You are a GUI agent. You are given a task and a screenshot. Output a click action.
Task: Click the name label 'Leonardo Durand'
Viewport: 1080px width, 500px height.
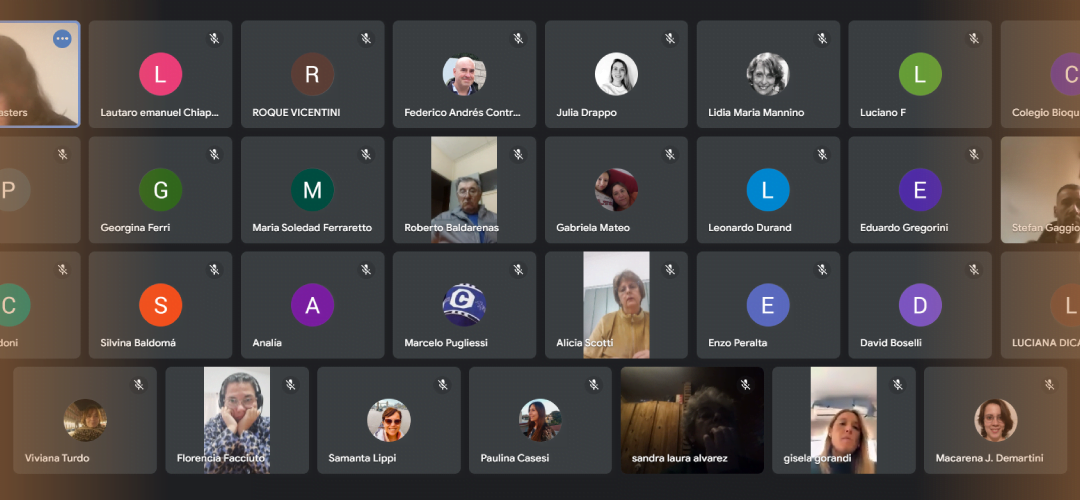click(x=749, y=227)
